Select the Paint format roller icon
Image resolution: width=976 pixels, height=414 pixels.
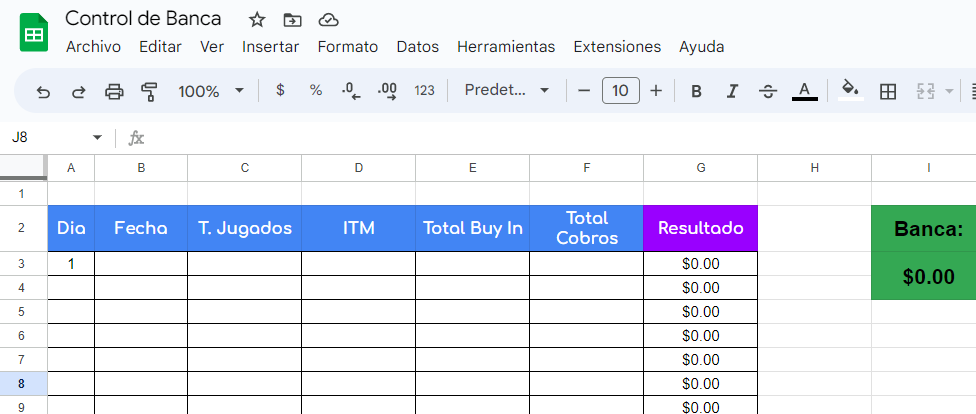pyautogui.click(x=149, y=92)
